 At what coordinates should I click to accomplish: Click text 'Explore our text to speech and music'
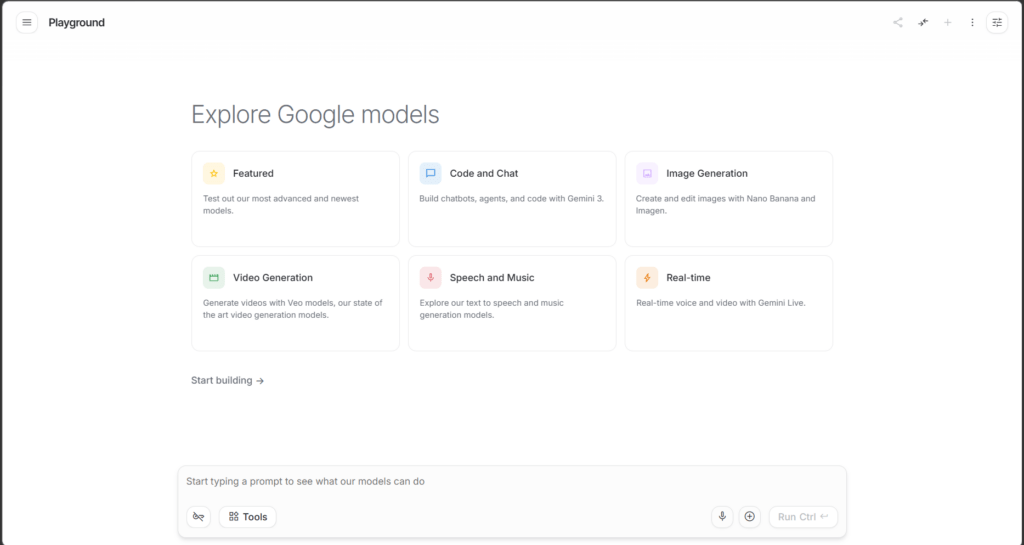492,303
